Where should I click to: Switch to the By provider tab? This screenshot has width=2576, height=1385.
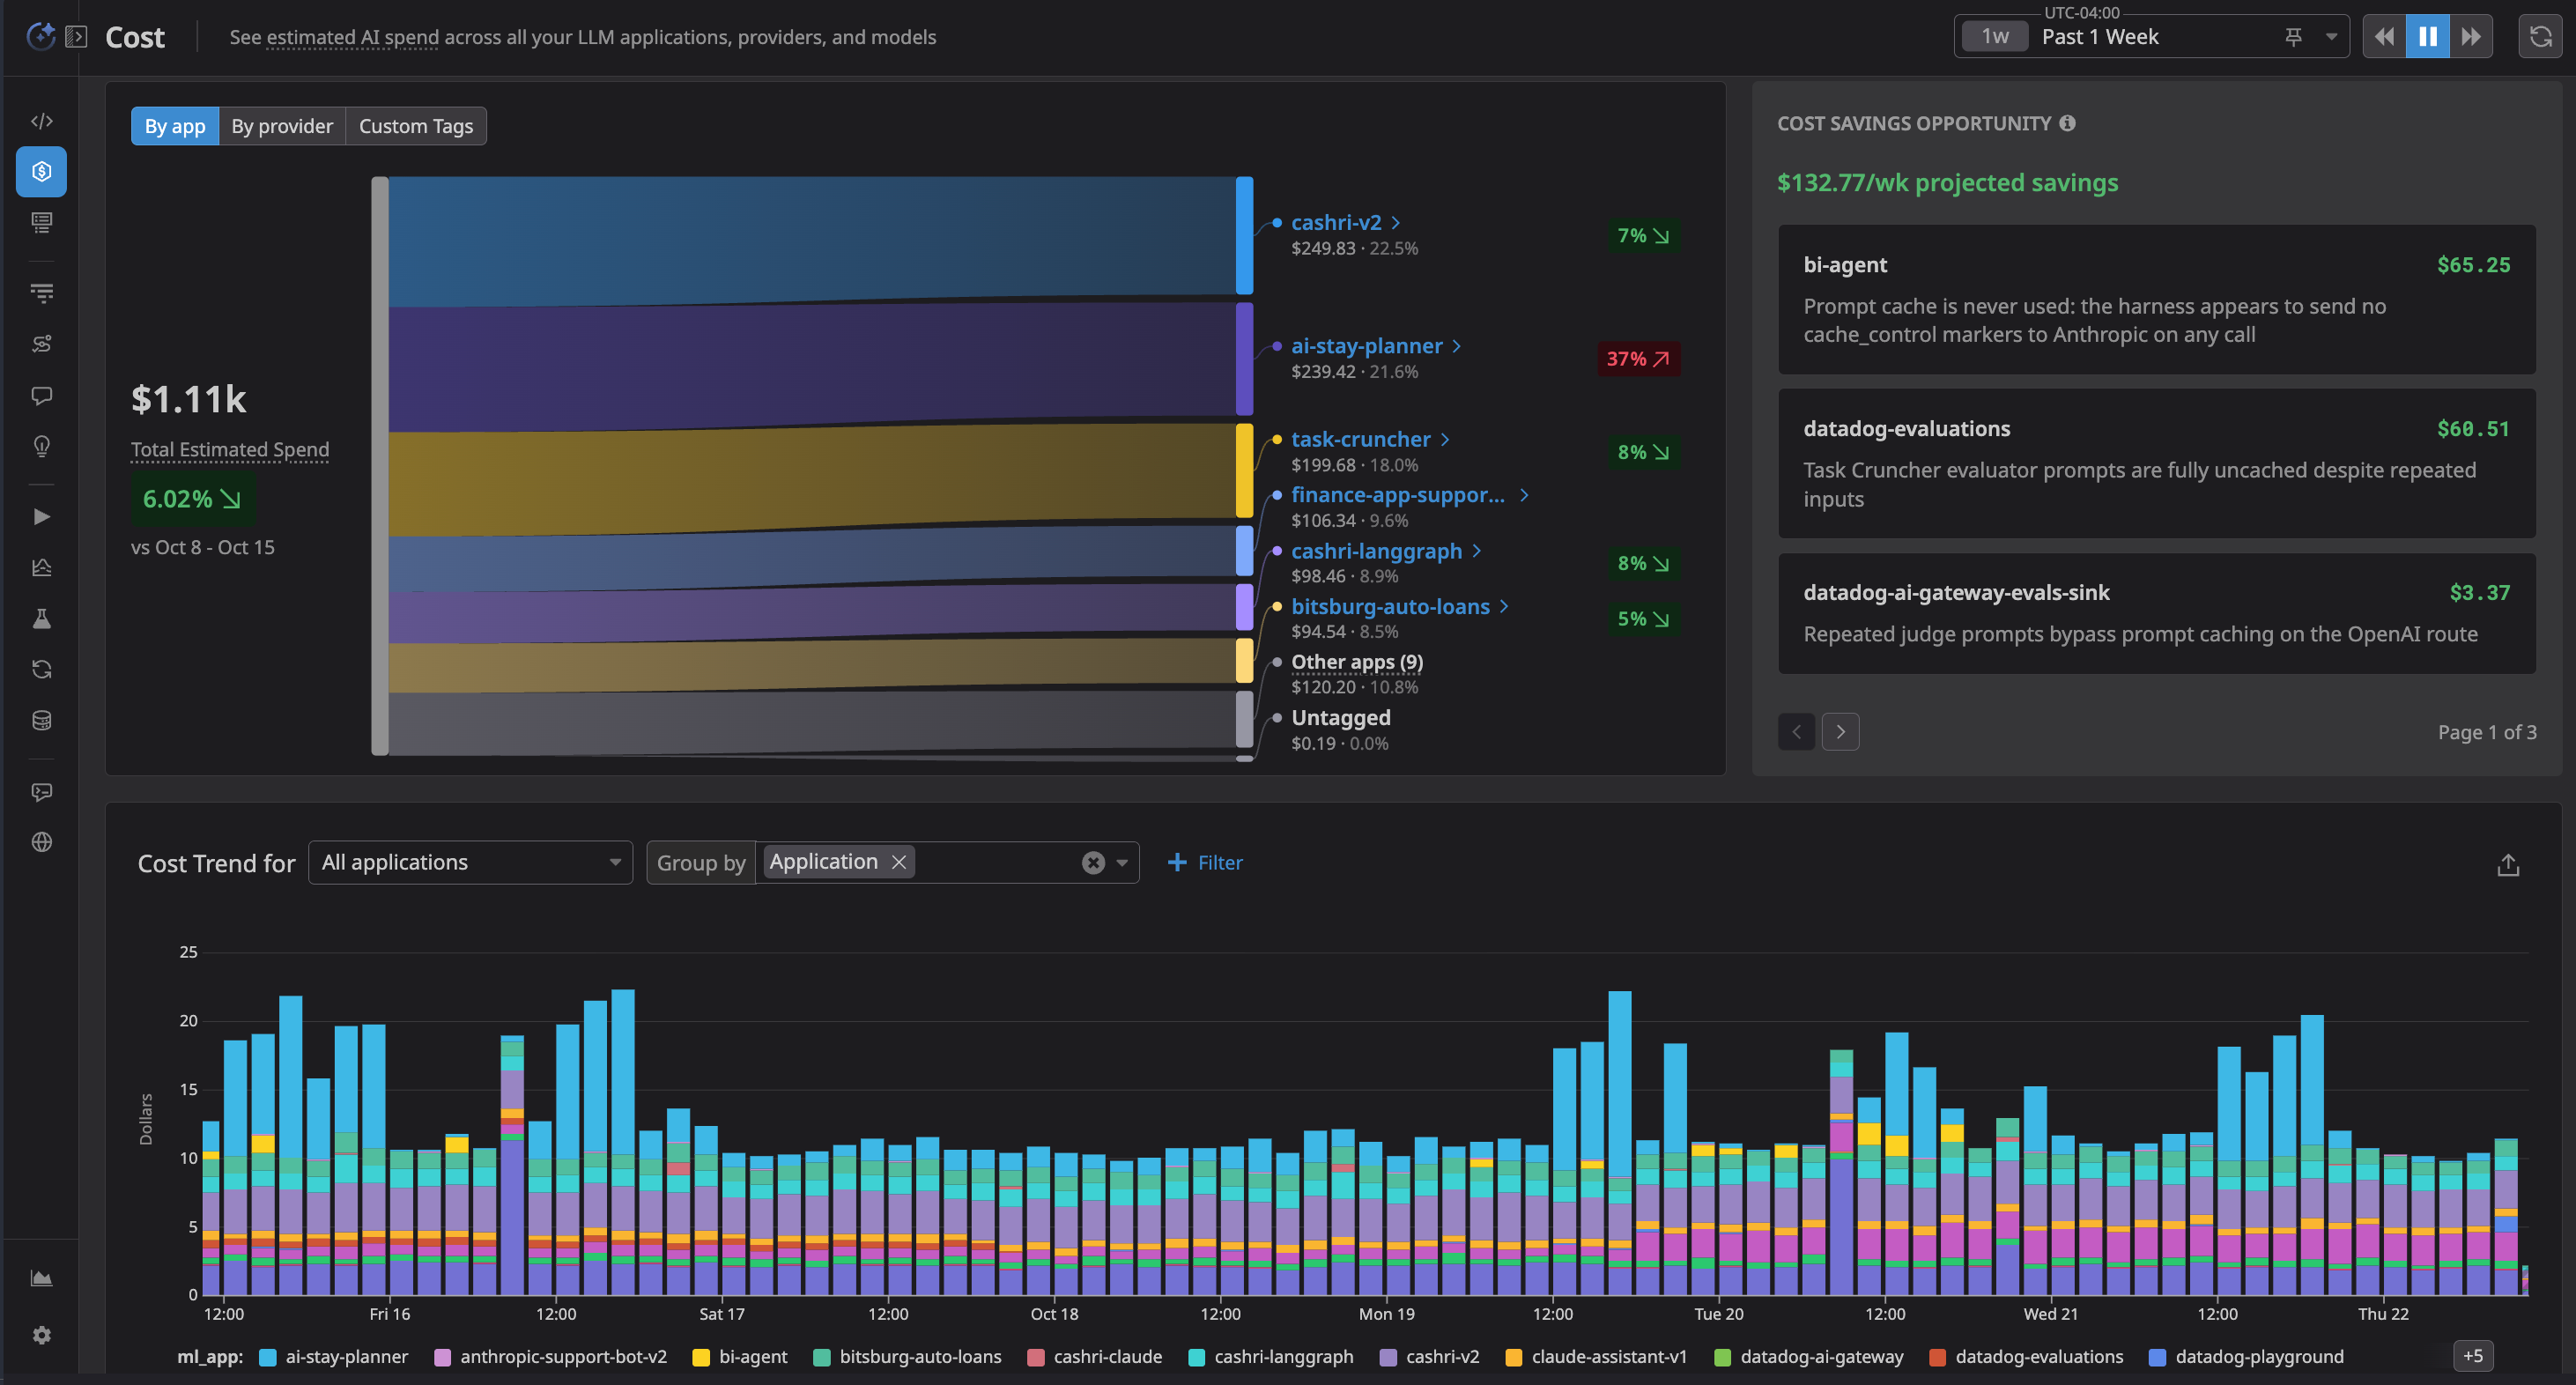282,126
